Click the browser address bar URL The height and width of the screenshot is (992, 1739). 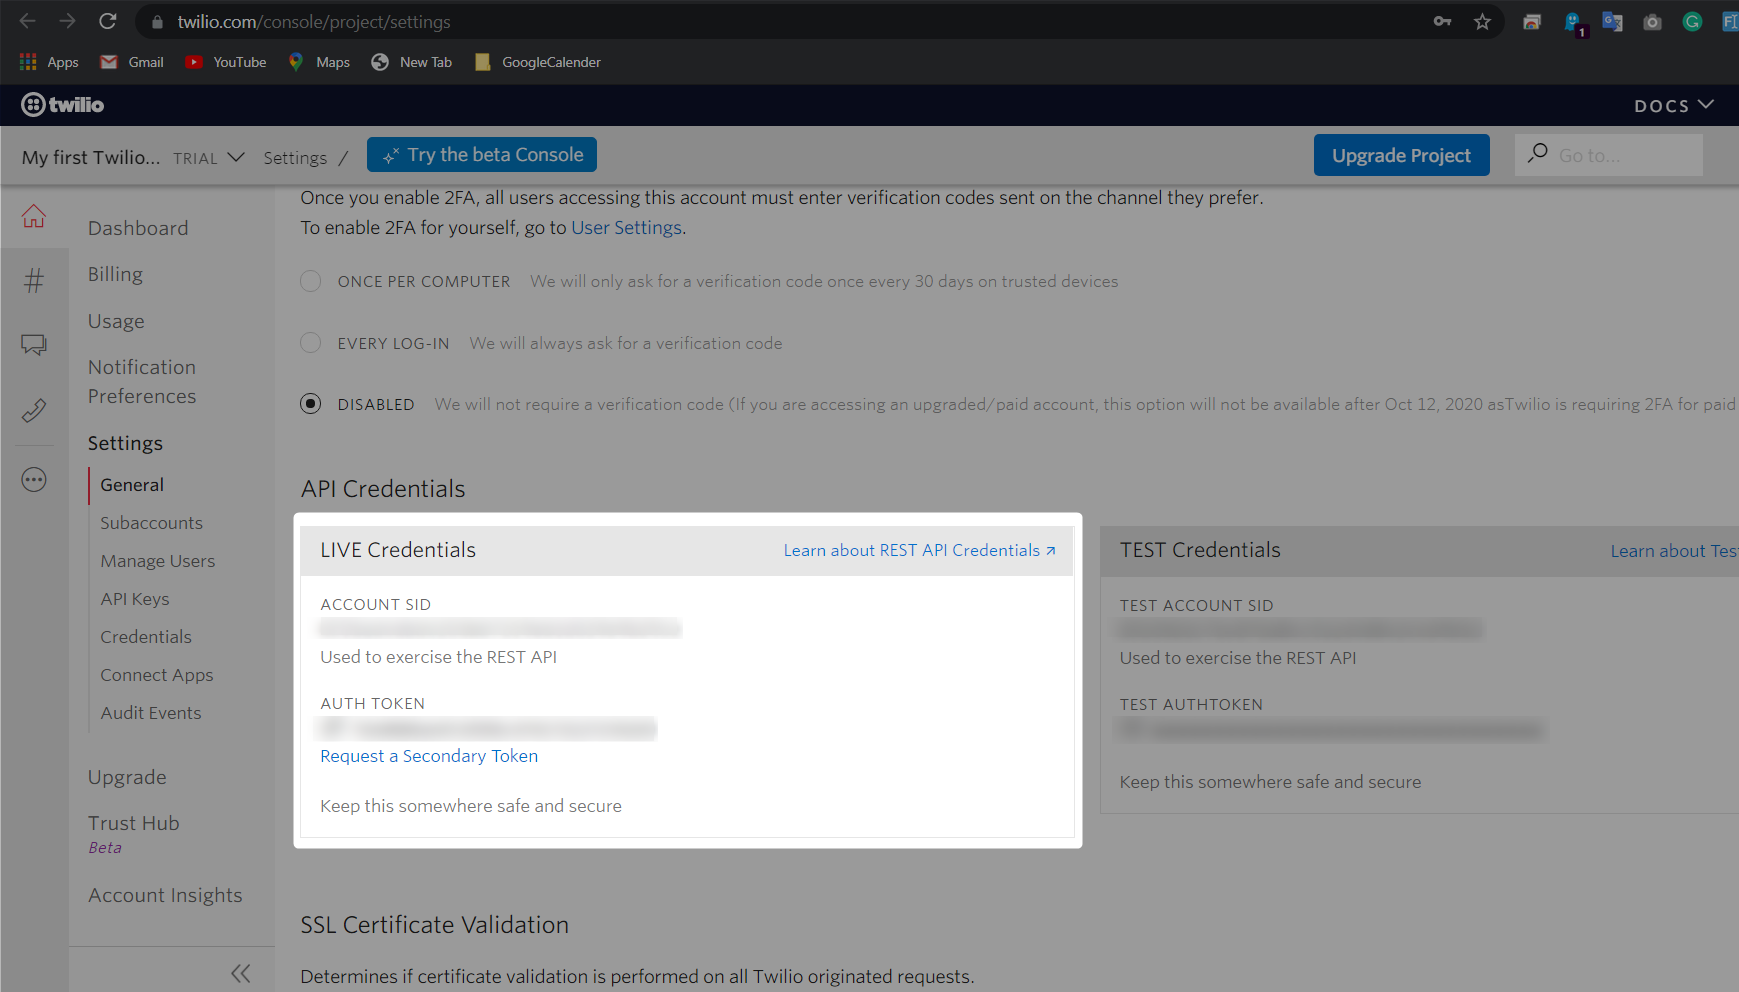314,21
